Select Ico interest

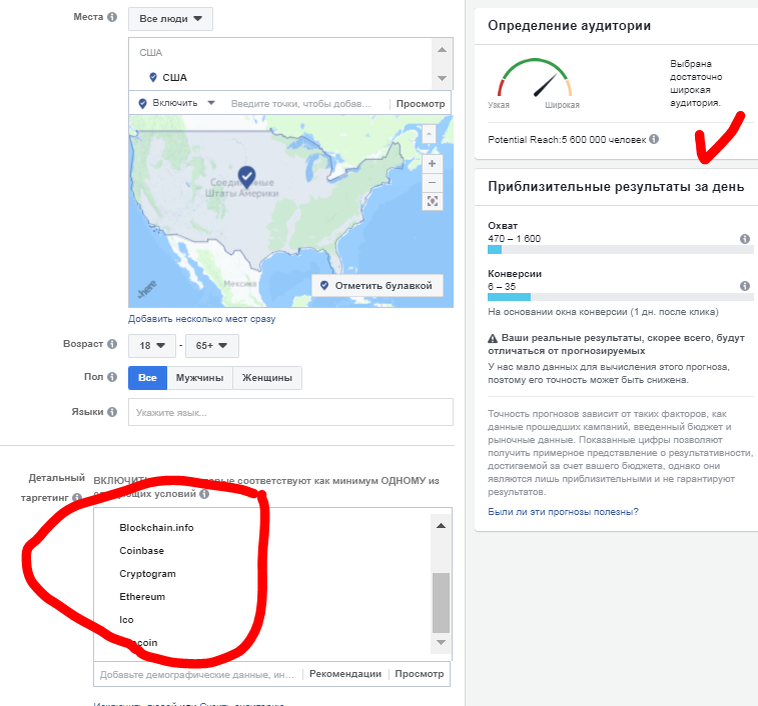point(126,620)
